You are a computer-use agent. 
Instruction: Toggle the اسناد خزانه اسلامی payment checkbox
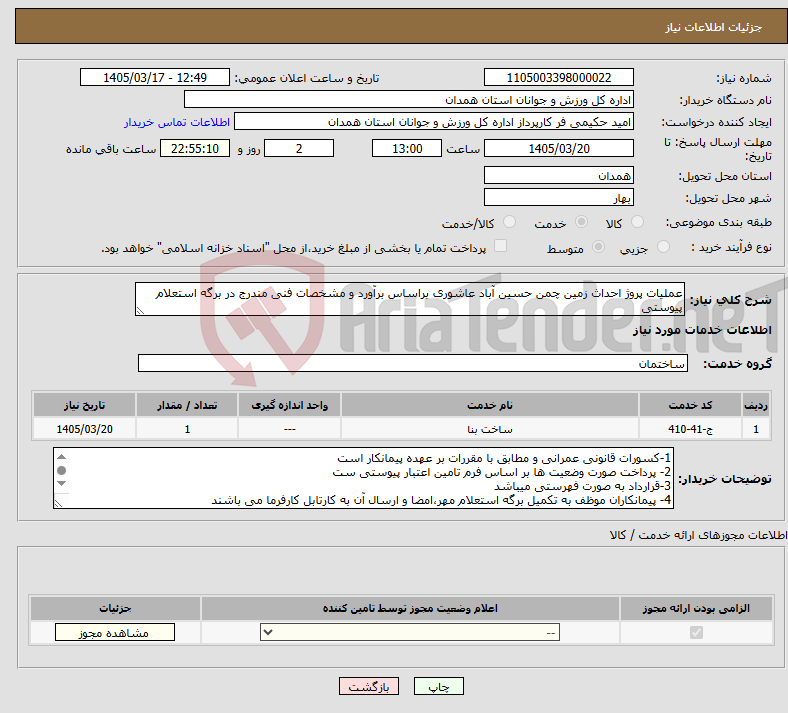(501, 246)
